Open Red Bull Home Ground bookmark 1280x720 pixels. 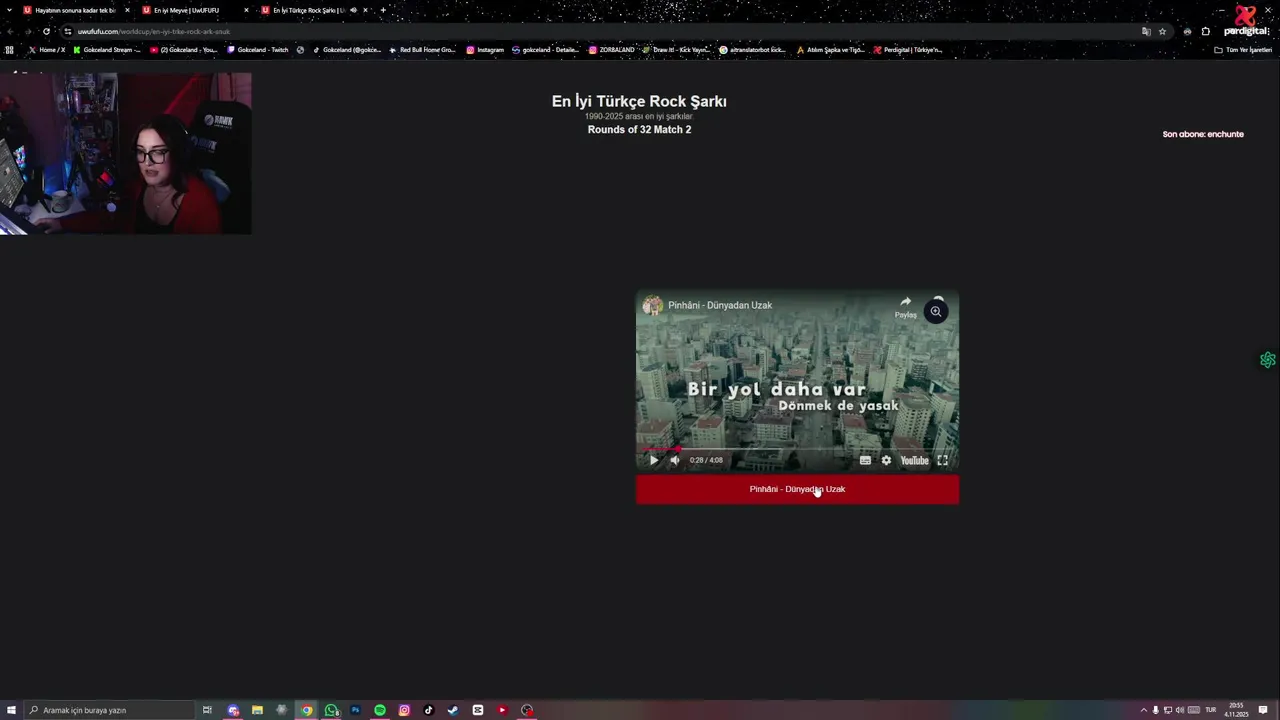422,50
